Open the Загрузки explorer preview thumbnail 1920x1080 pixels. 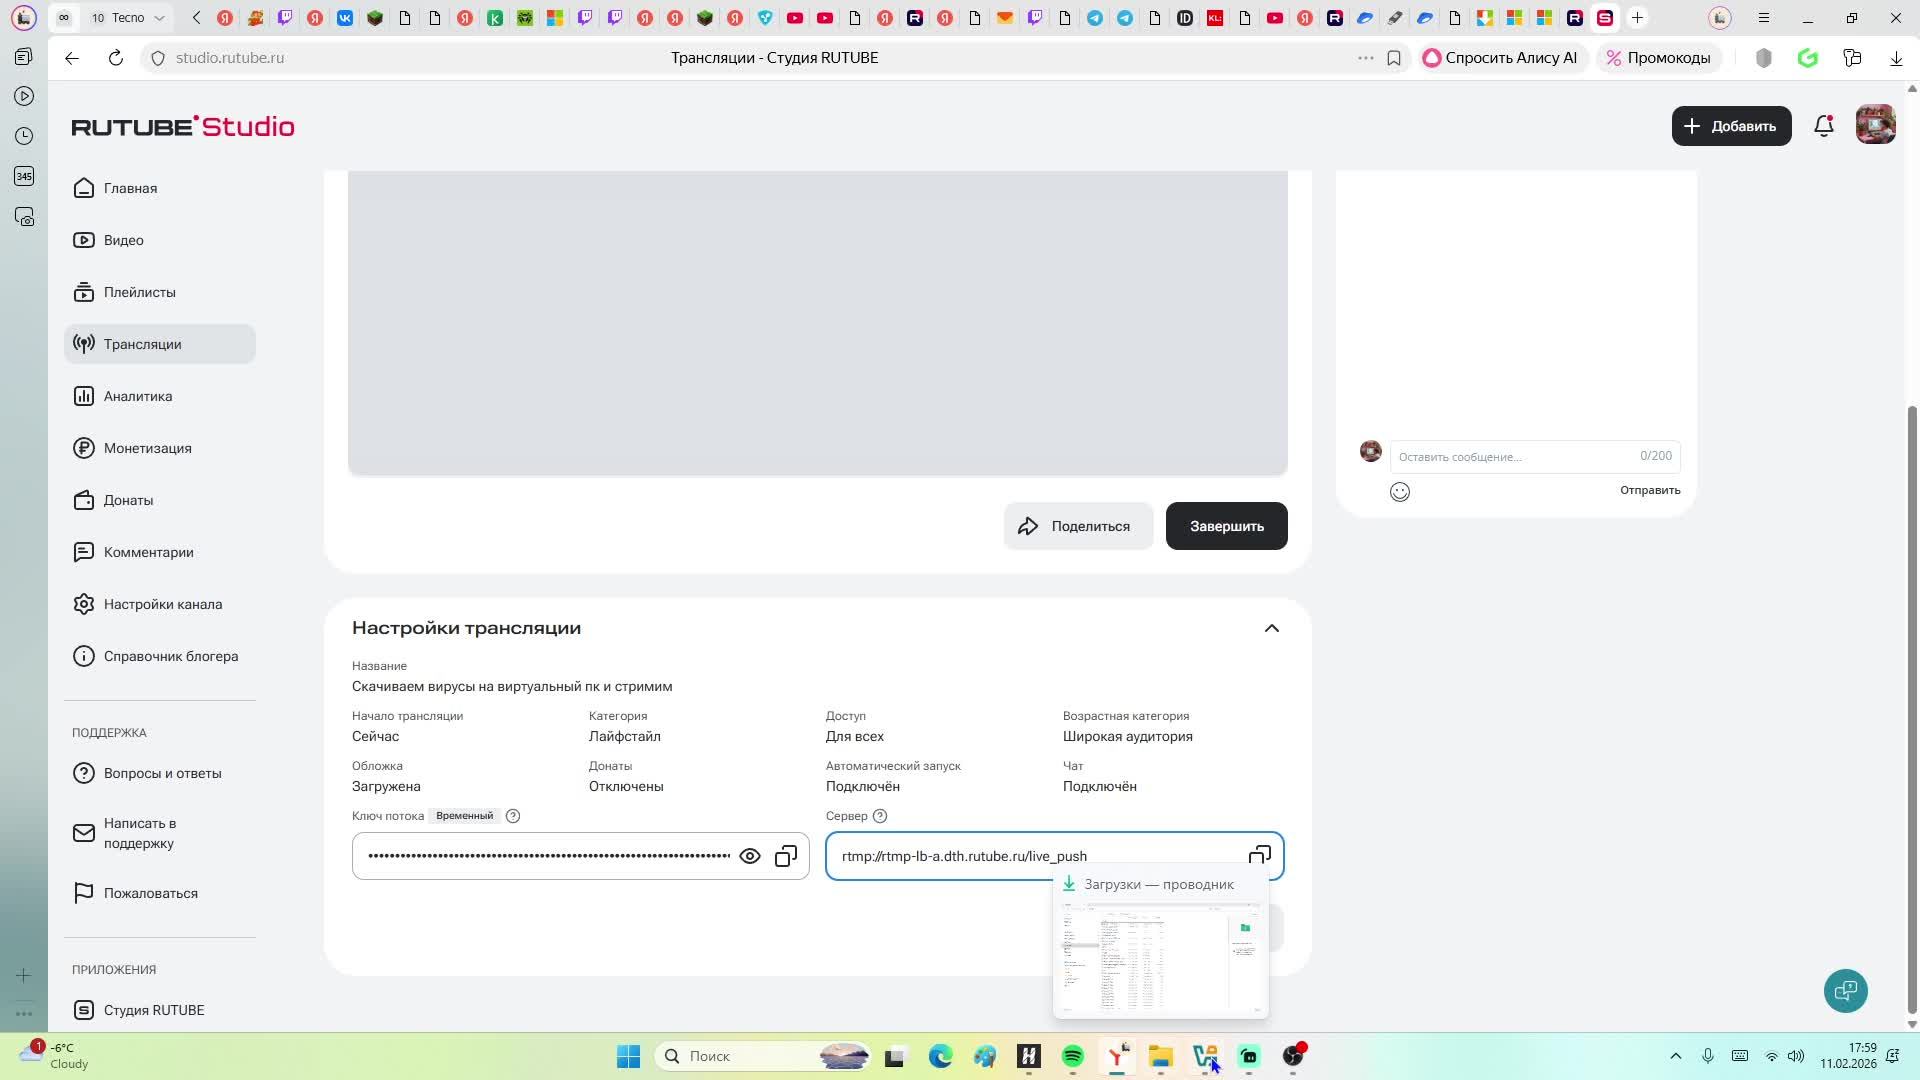[x=1160, y=958]
